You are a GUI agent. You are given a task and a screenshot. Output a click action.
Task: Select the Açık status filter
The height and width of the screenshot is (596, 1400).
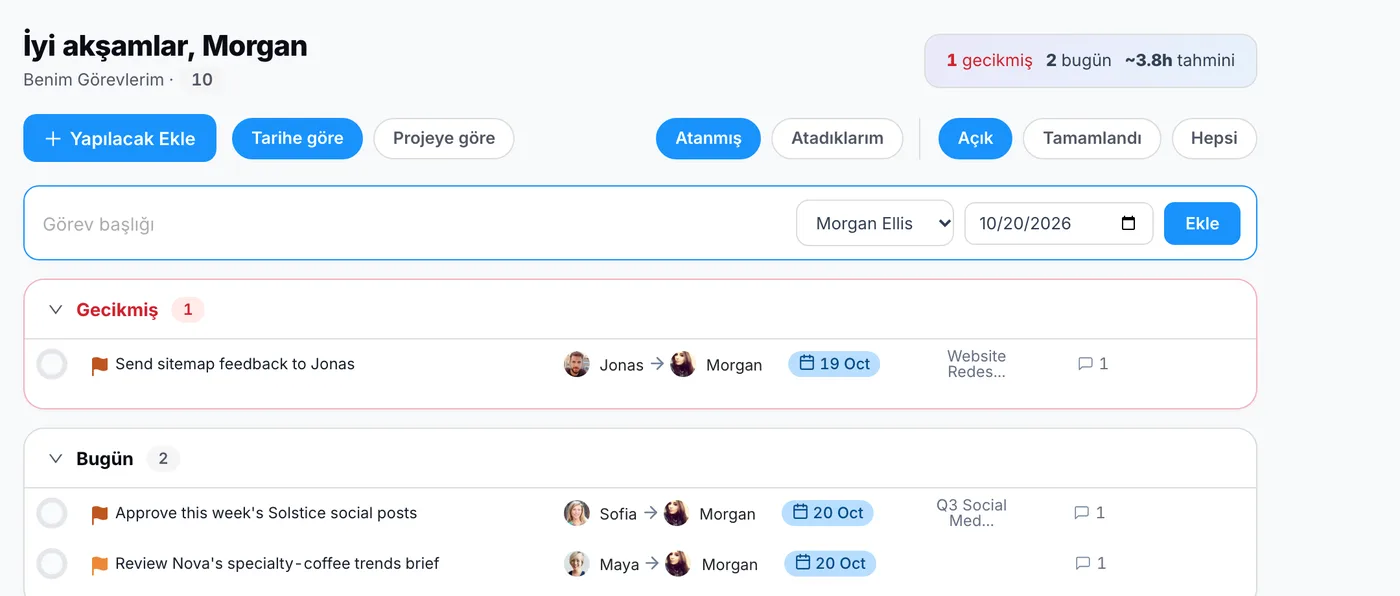pyautogui.click(x=975, y=139)
